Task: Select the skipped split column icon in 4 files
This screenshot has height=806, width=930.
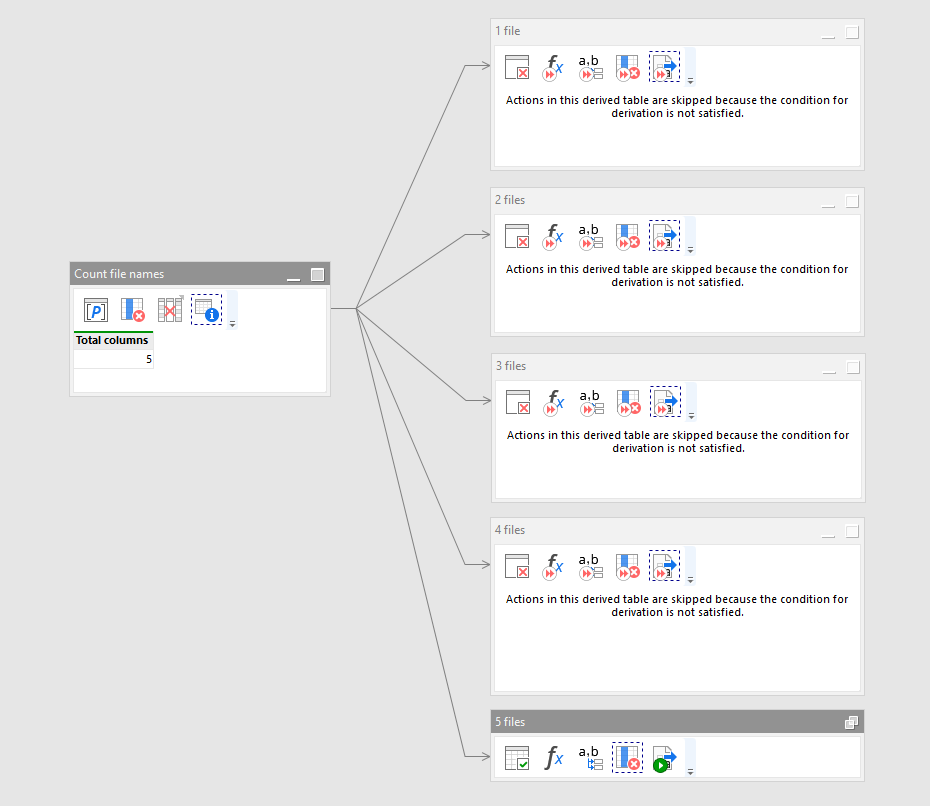Action: tap(590, 566)
